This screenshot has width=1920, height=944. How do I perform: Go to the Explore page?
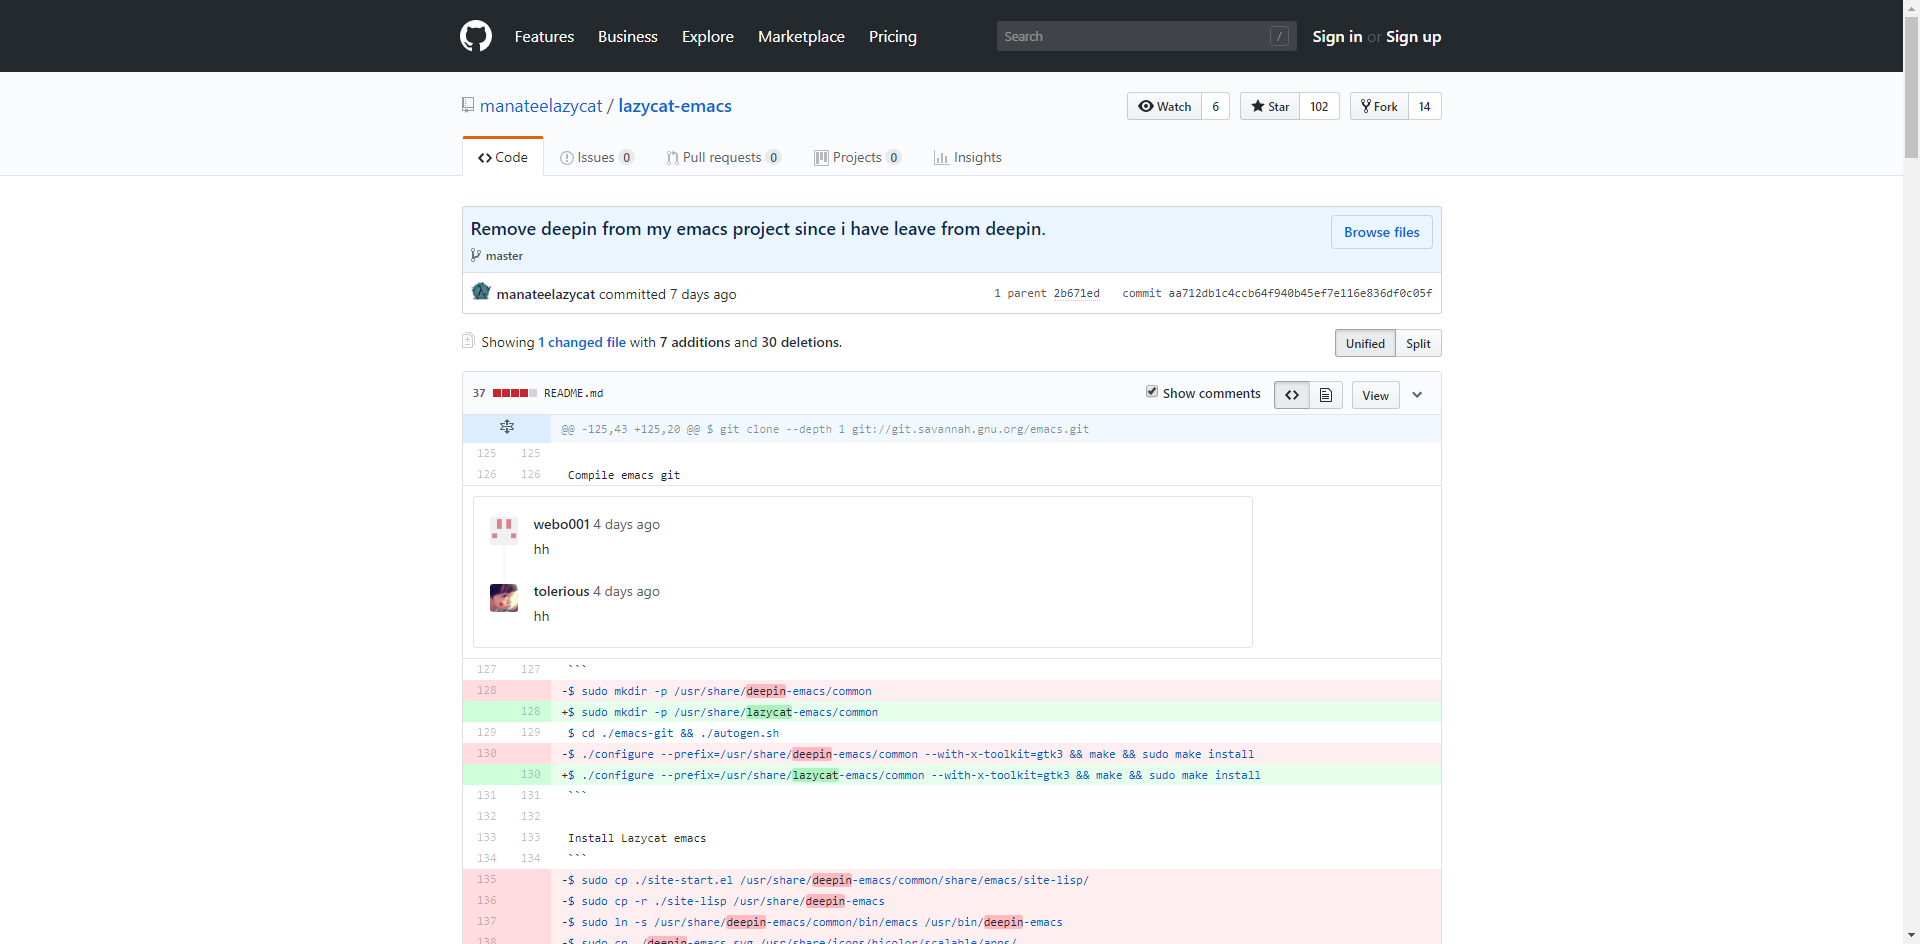(708, 37)
